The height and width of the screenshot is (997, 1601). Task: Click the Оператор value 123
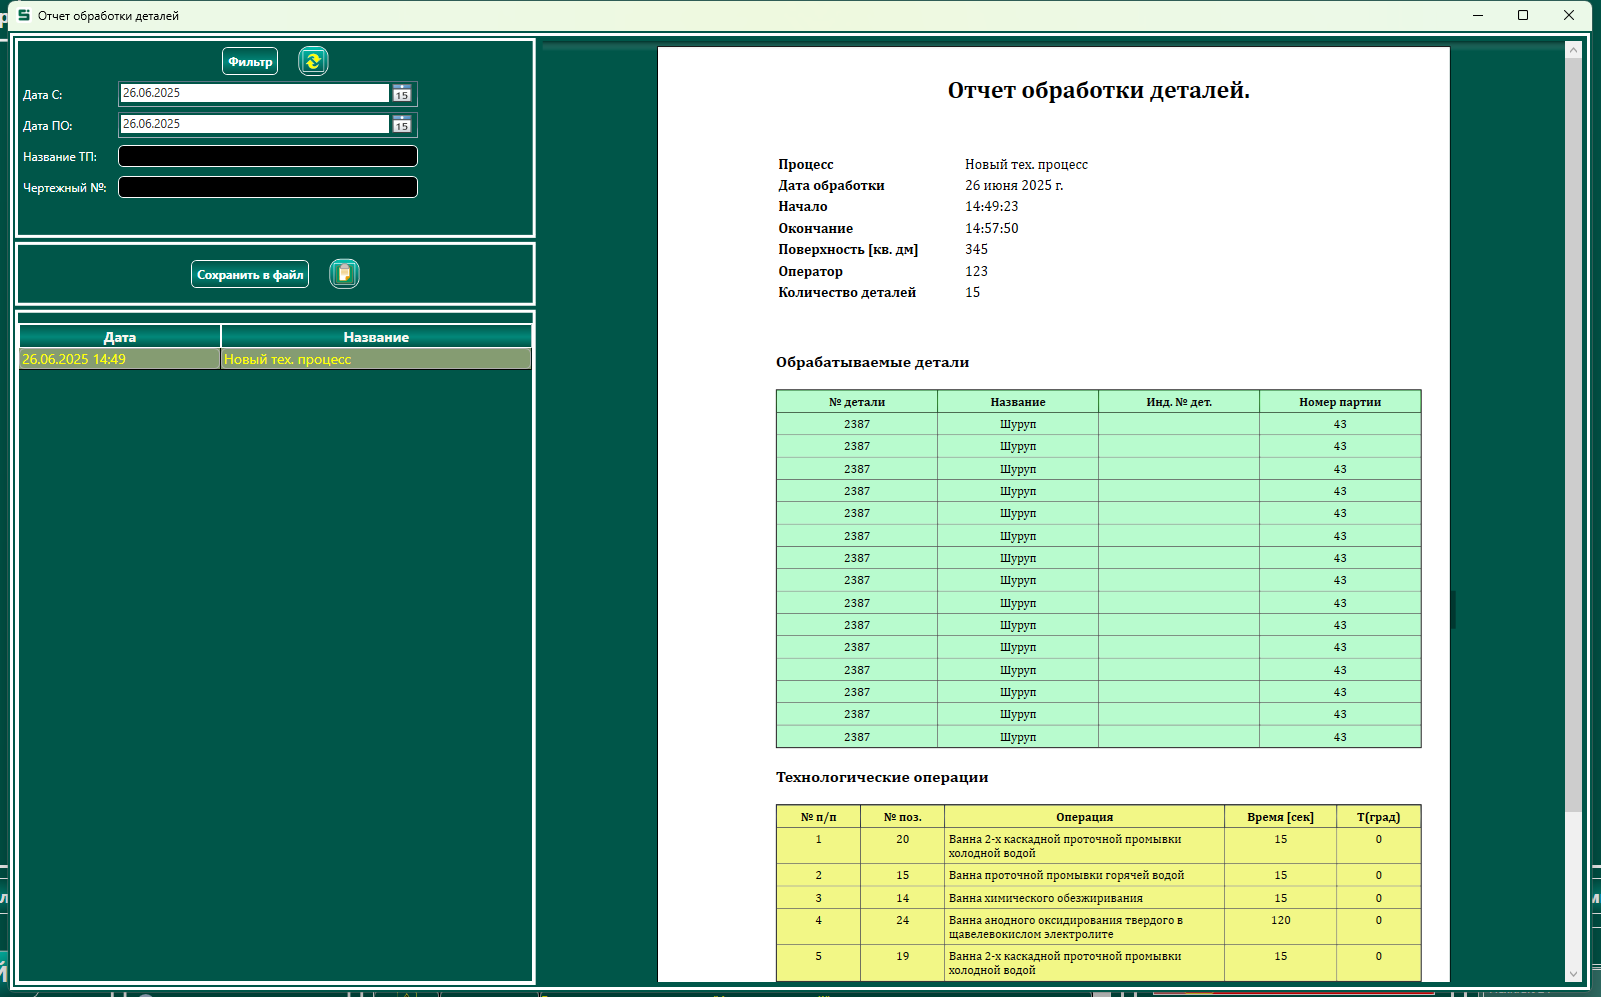pyautogui.click(x=976, y=271)
